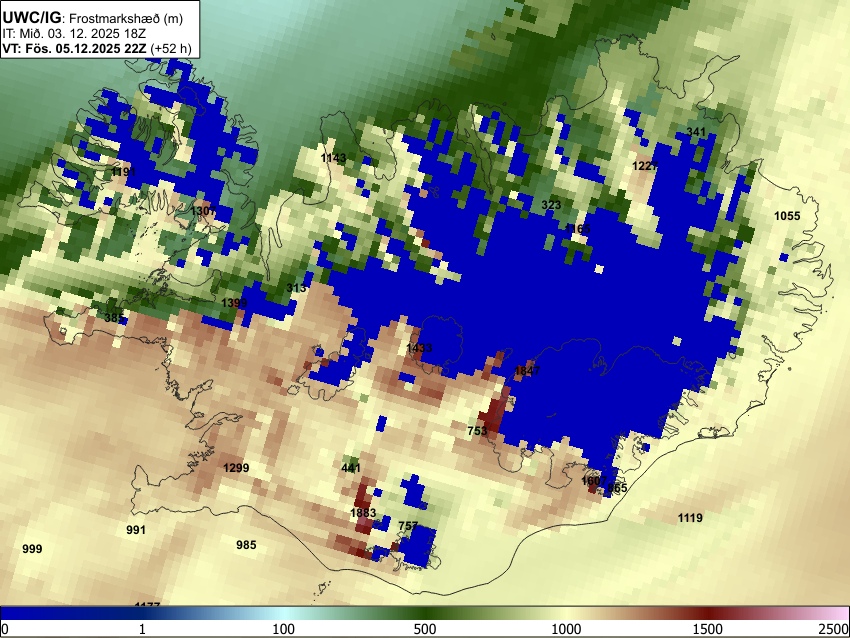The width and height of the screenshot is (850, 638).
Task: Click the 1433 height value on map
Action: [x=419, y=347]
